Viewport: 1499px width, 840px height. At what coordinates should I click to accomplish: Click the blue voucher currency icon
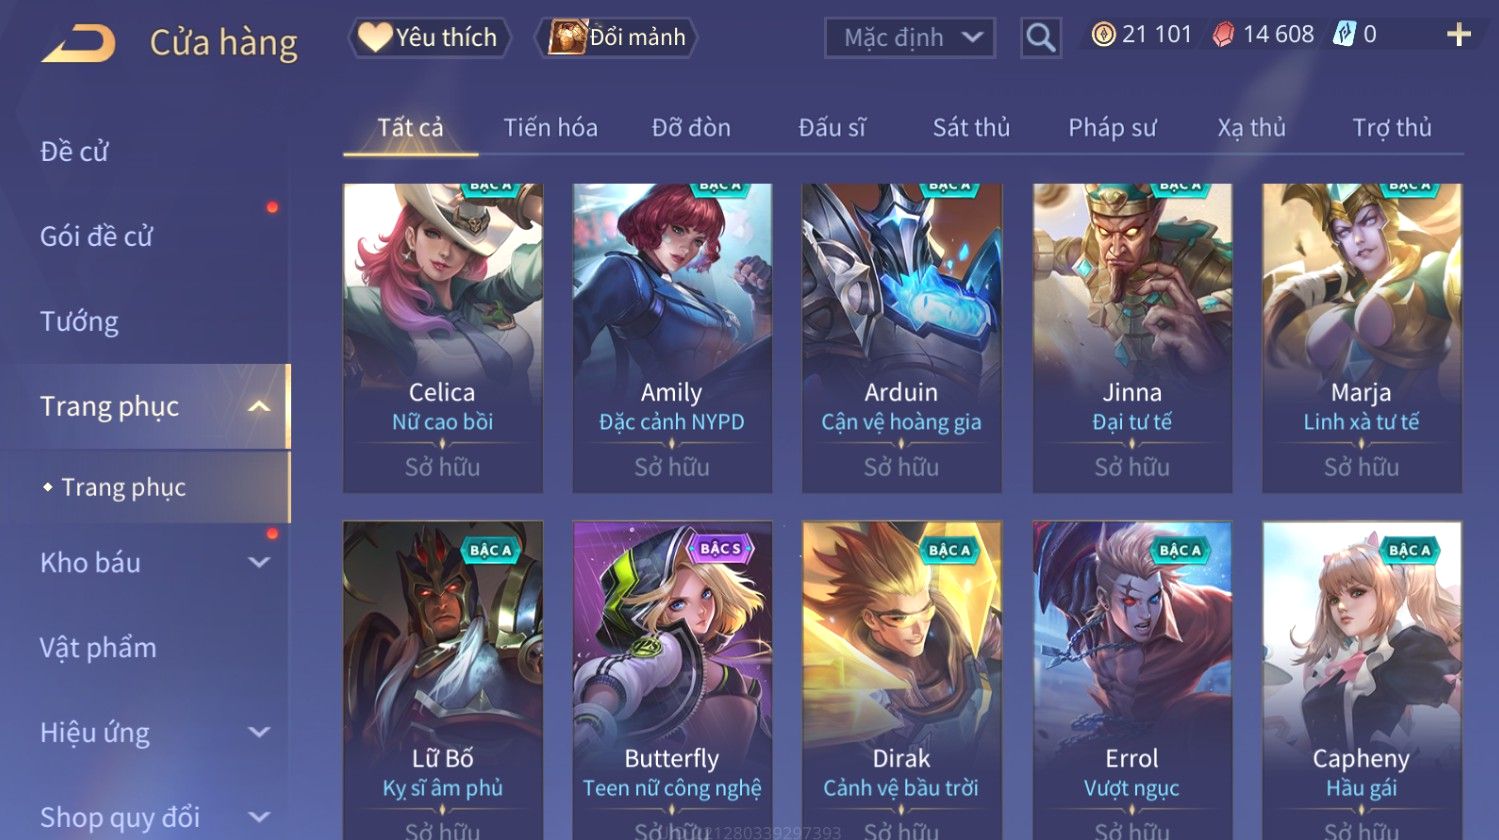[1344, 35]
